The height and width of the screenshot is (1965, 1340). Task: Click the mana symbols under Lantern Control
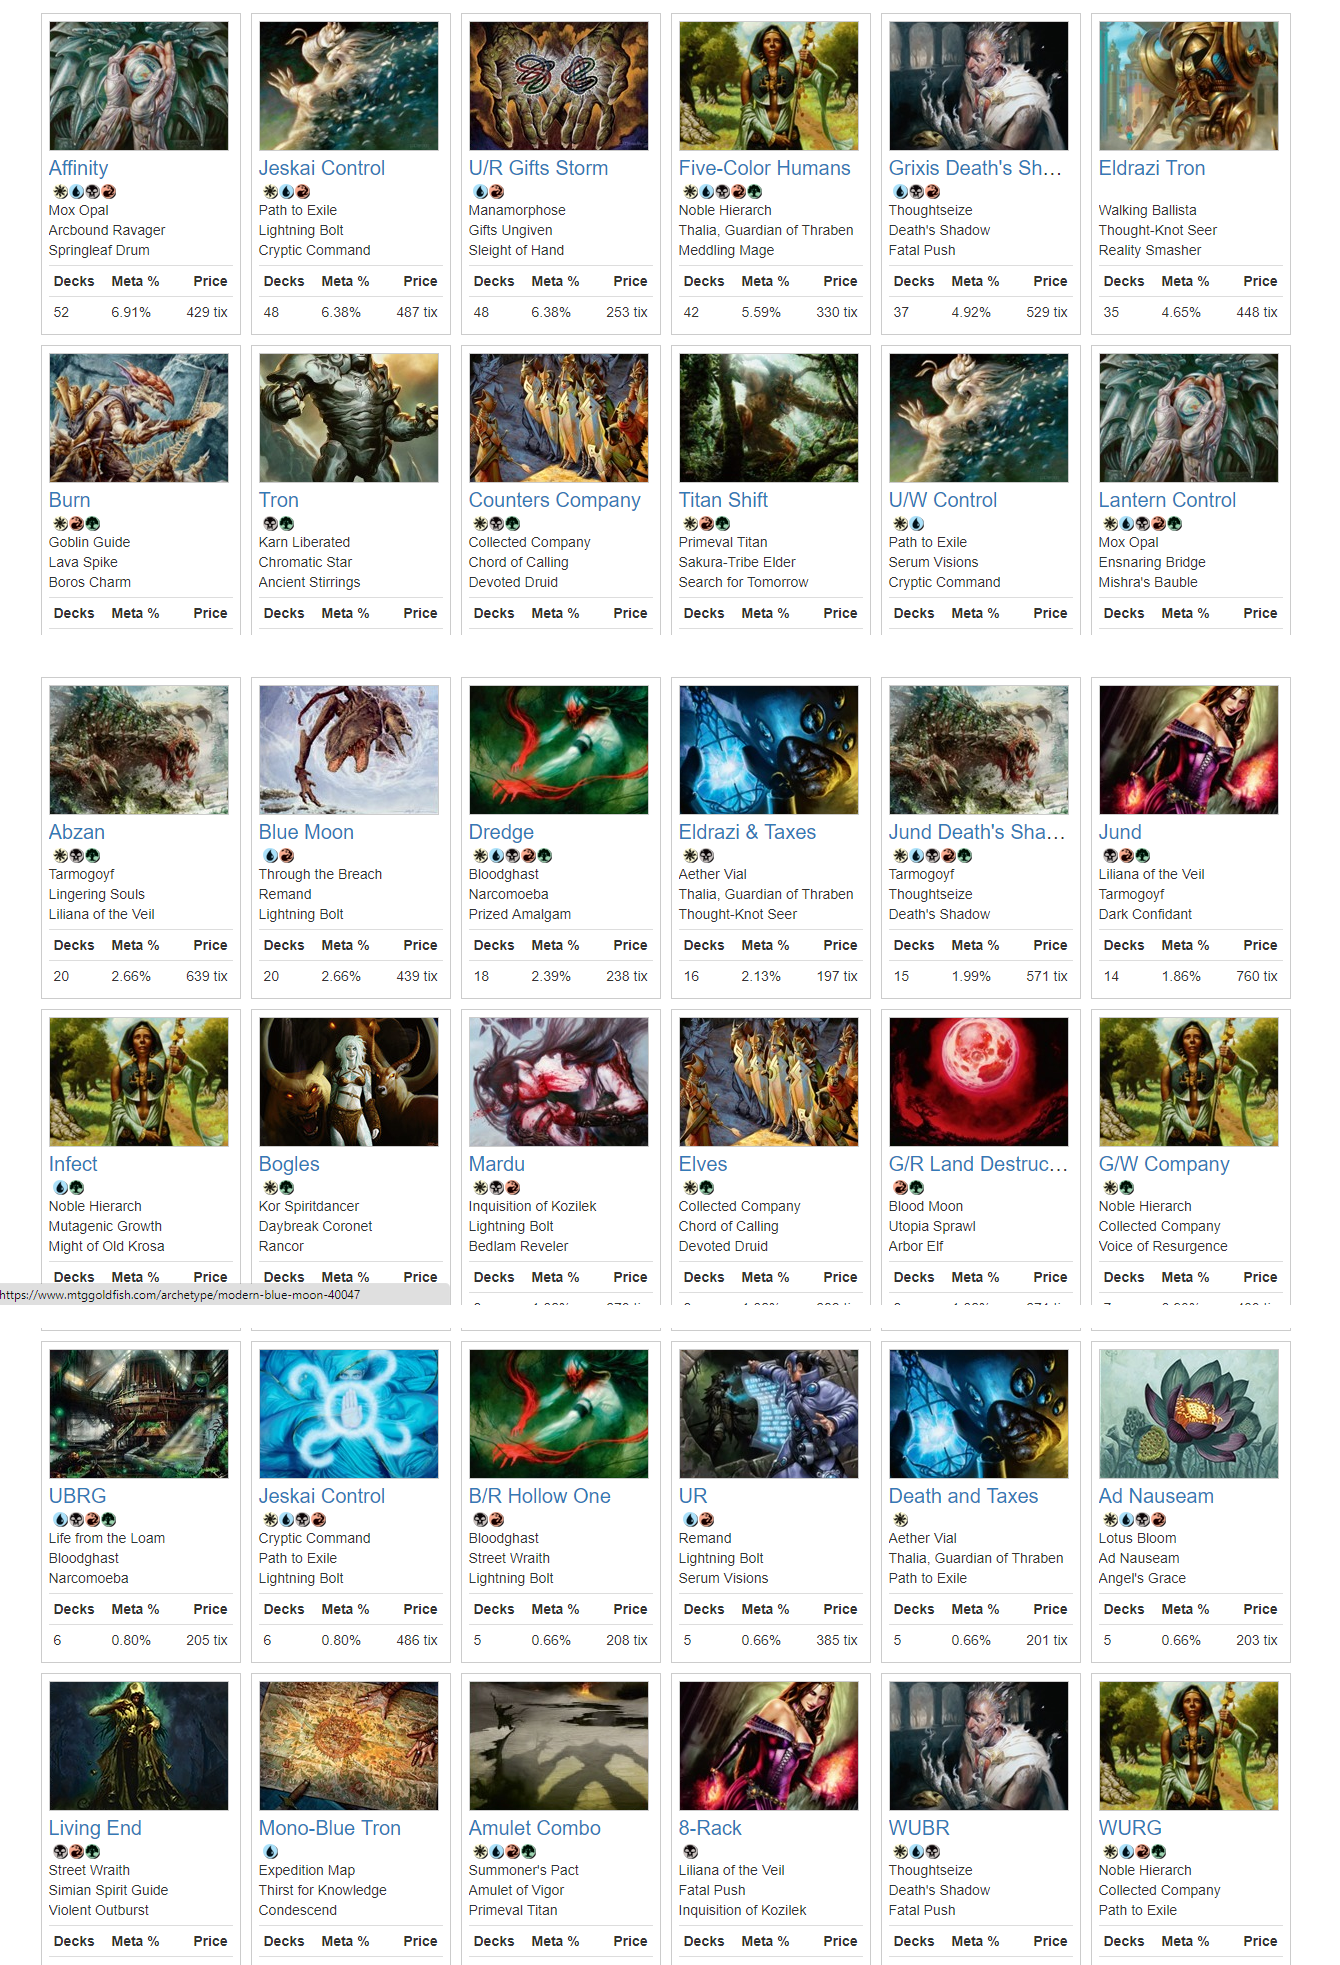click(1143, 523)
